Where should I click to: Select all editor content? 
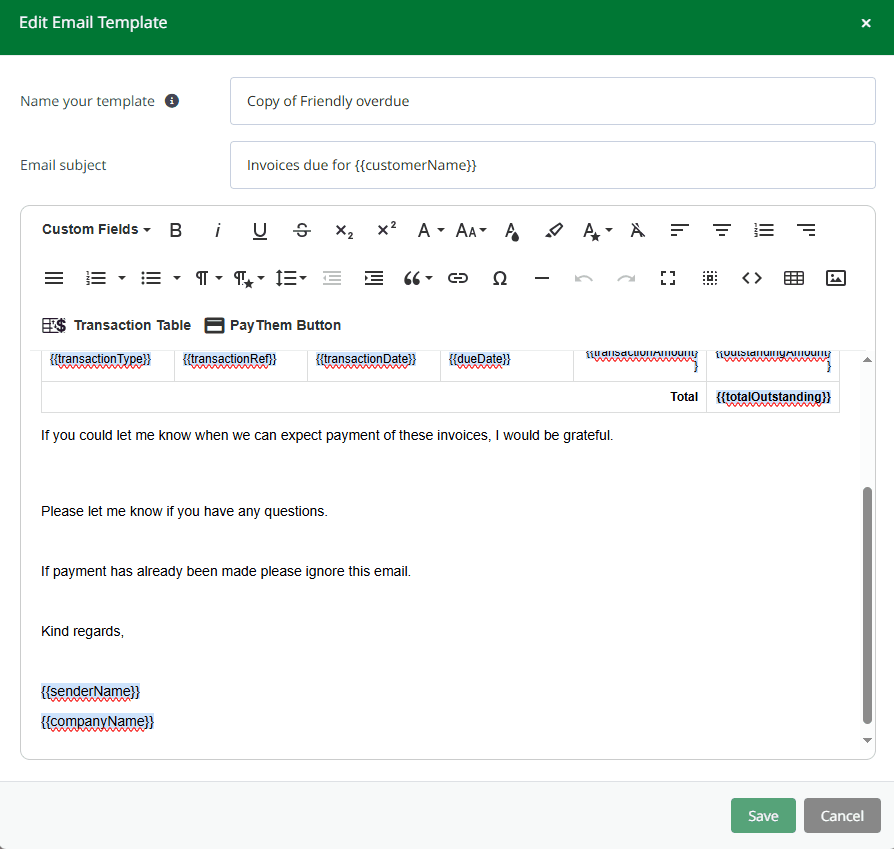pyautogui.click(x=710, y=278)
